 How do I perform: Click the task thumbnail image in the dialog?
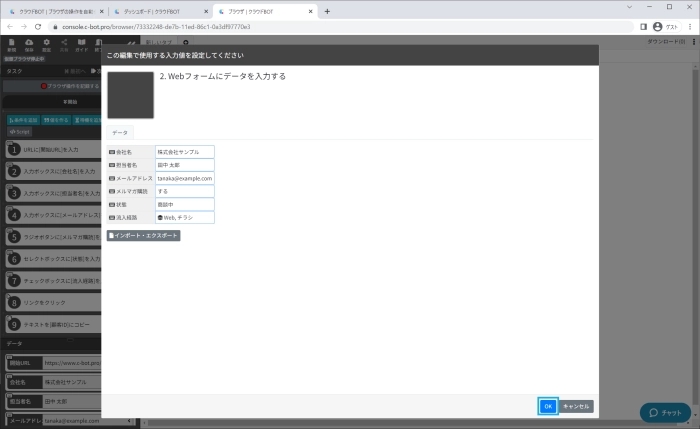(130, 95)
